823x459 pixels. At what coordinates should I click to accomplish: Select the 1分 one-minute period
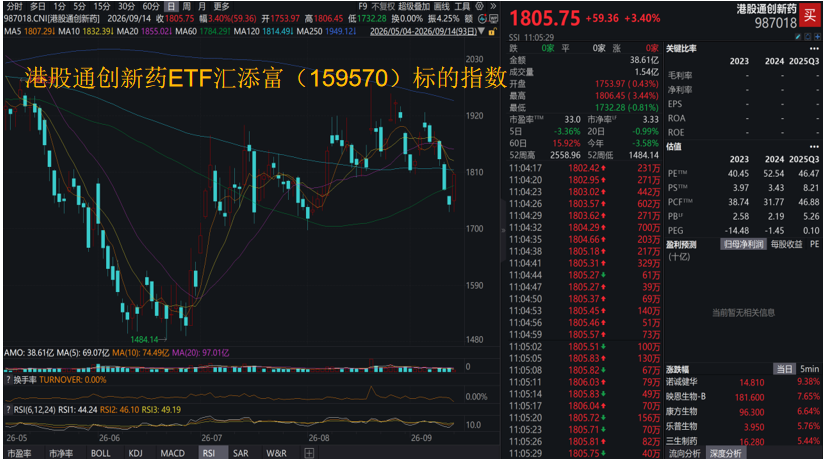pos(59,6)
